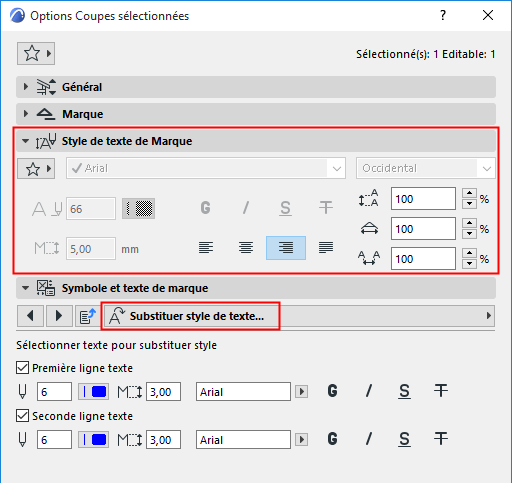Click Arial font field in Seconde ligne row
512x483 pixels.
[x=243, y=439]
